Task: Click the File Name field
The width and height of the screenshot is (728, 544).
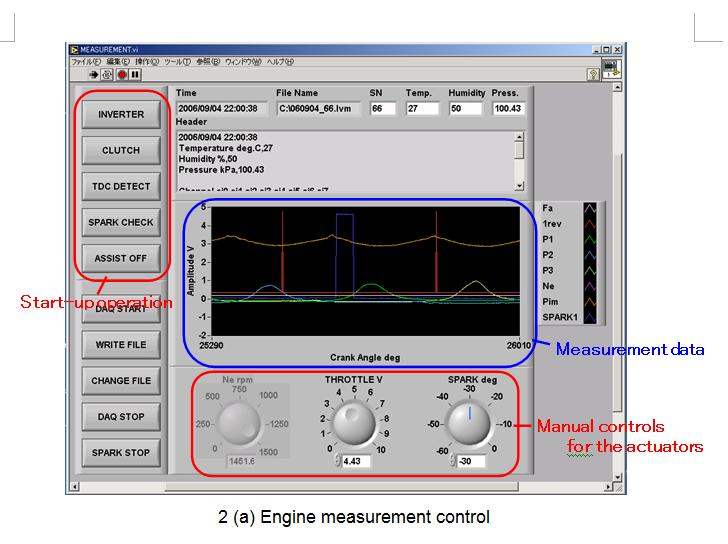Action: pyautogui.click(x=318, y=109)
